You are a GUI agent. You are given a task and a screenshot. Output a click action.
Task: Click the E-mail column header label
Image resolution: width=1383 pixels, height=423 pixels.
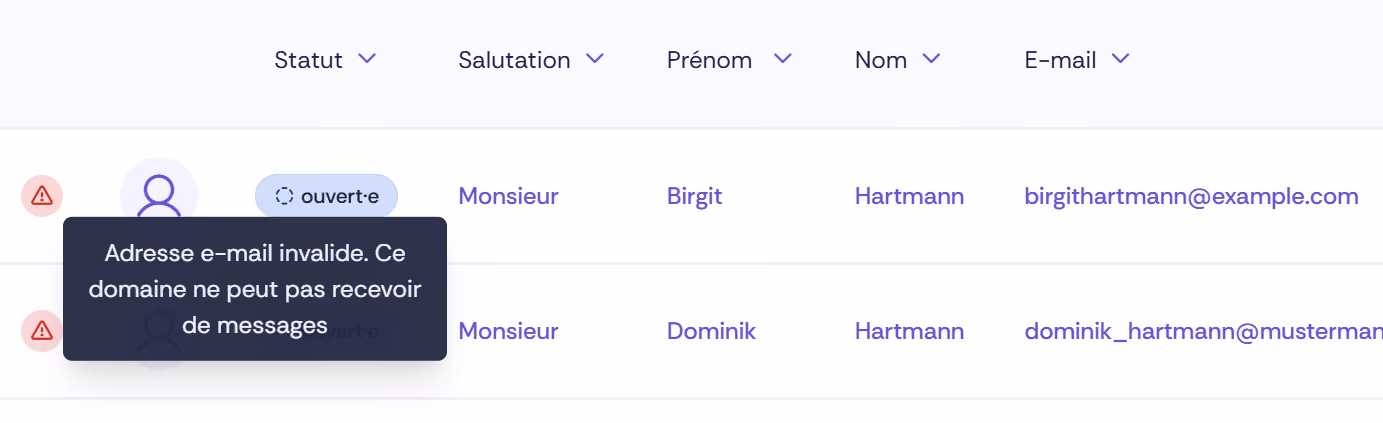coord(1061,60)
